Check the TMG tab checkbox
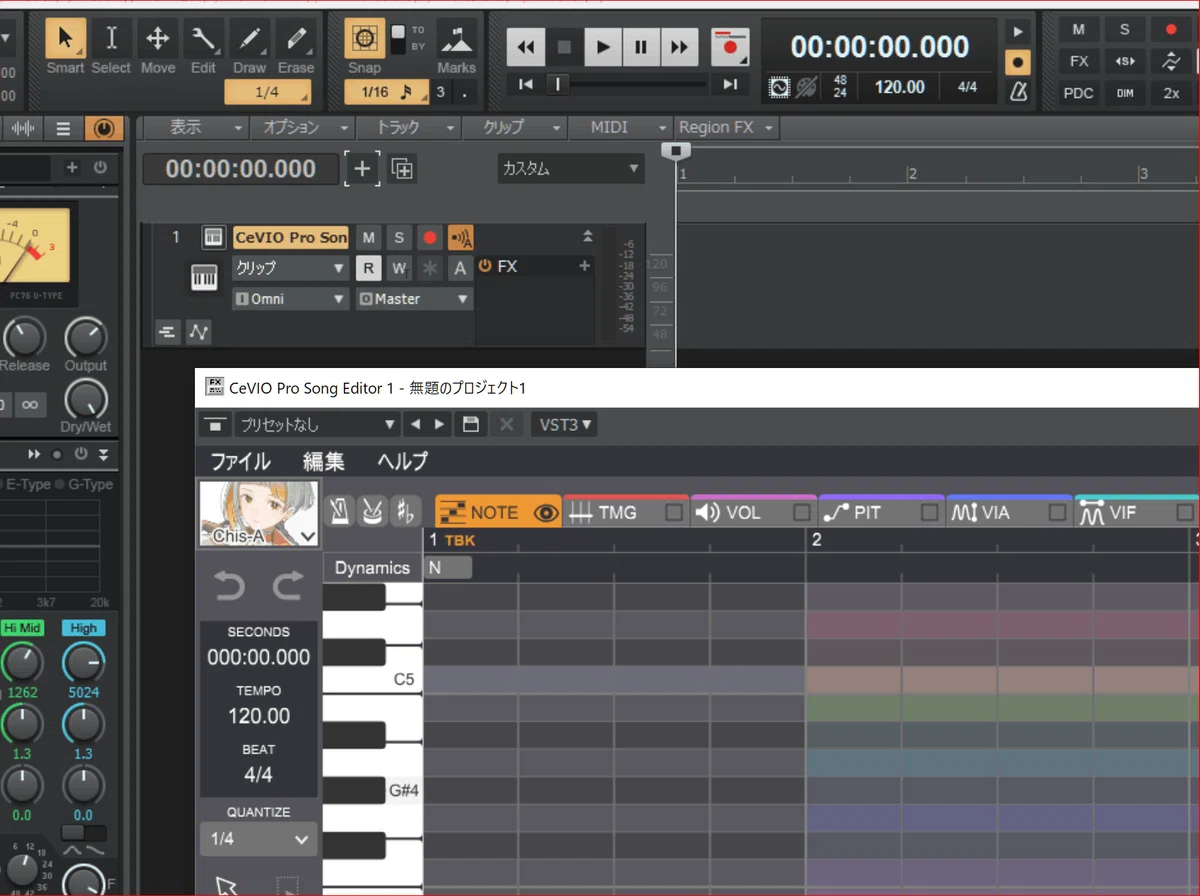Viewport: 1200px width, 896px height. click(x=675, y=513)
